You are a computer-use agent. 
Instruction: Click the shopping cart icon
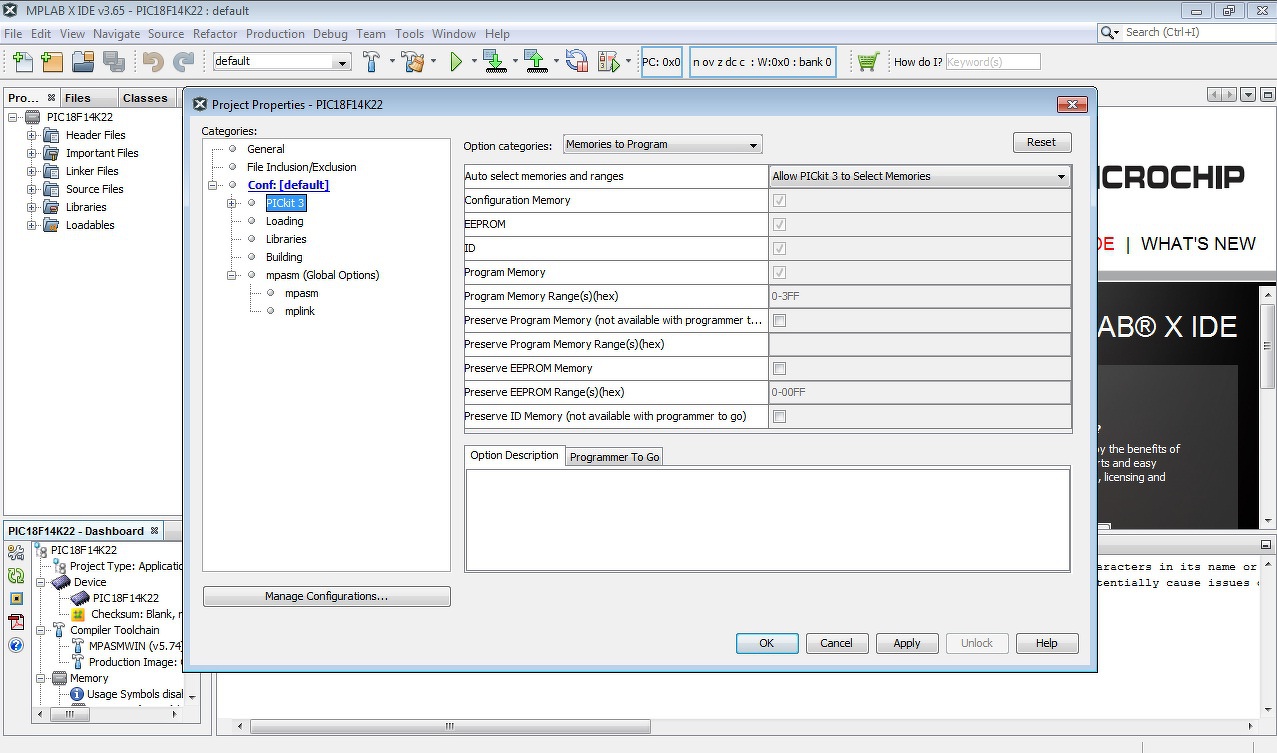pos(868,62)
